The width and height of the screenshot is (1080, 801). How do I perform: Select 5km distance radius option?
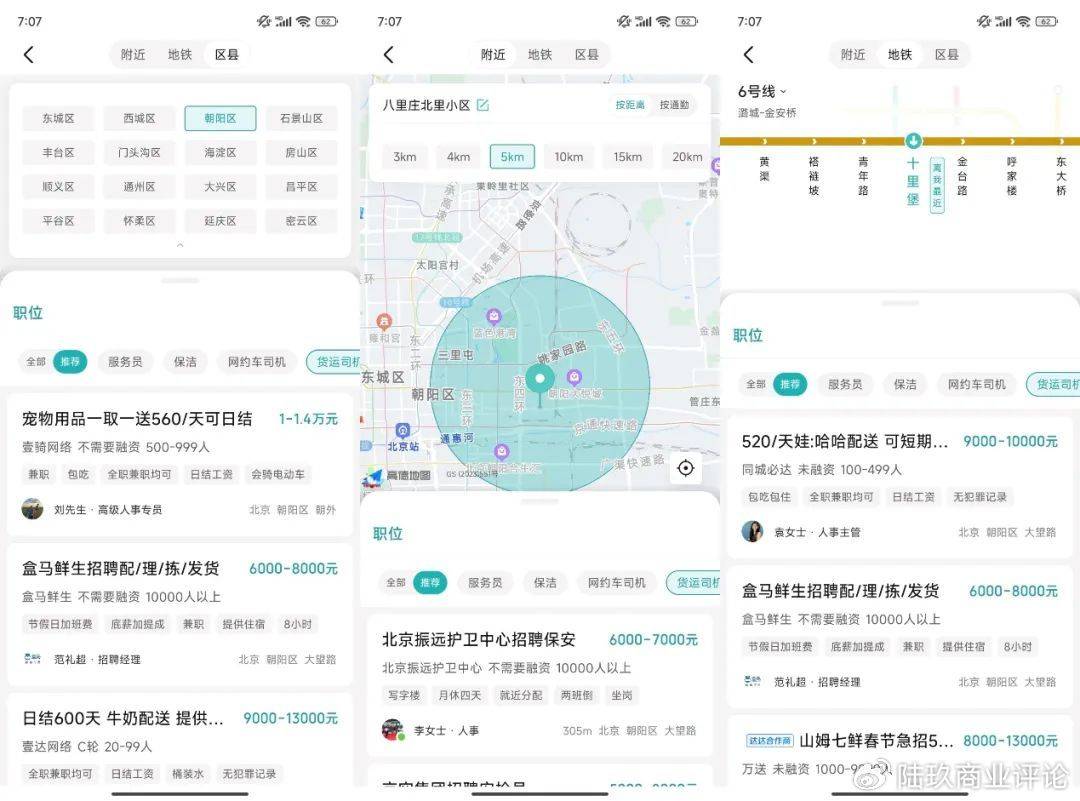pos(512,157)
